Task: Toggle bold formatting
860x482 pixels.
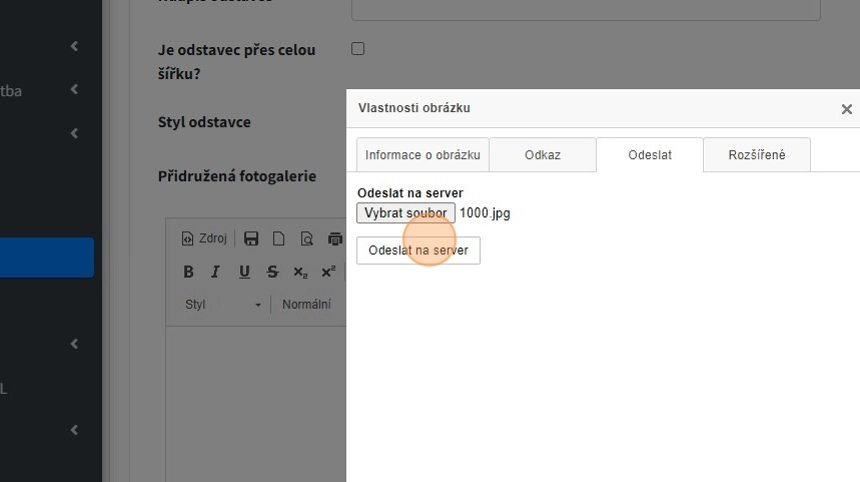Action: 188,272
